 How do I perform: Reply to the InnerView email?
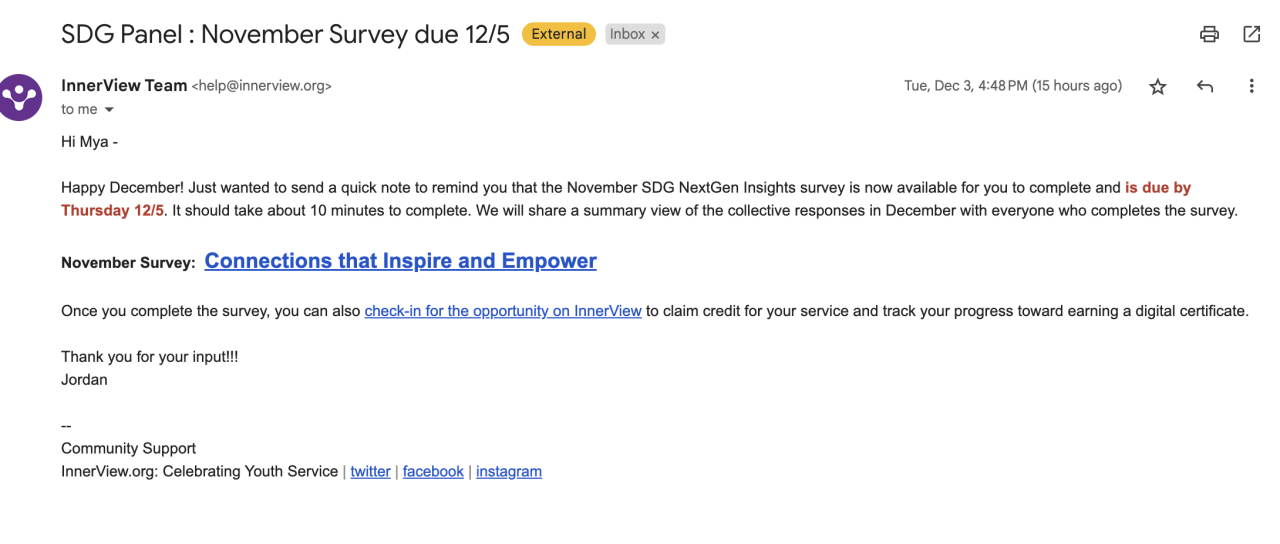[1205, 87]
